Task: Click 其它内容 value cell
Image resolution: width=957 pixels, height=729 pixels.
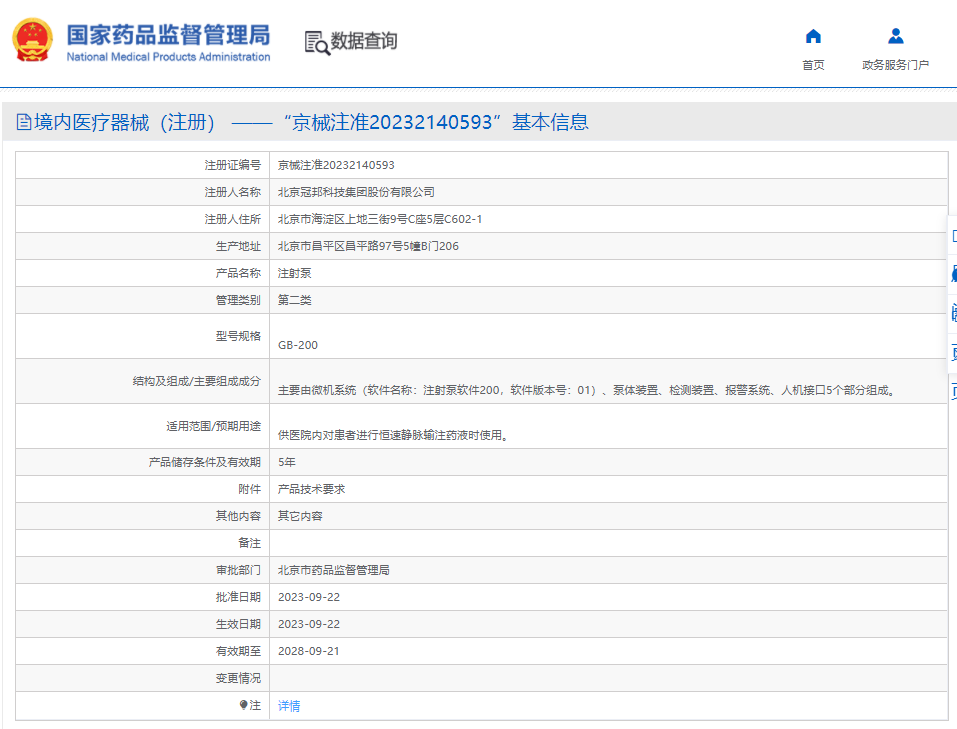Action: point(300,516)
